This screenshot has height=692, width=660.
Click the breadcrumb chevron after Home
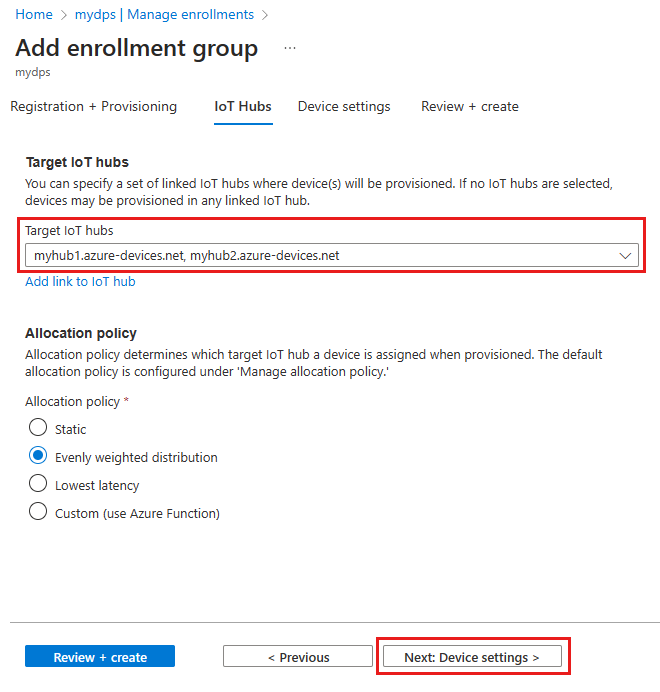[63, 15]
